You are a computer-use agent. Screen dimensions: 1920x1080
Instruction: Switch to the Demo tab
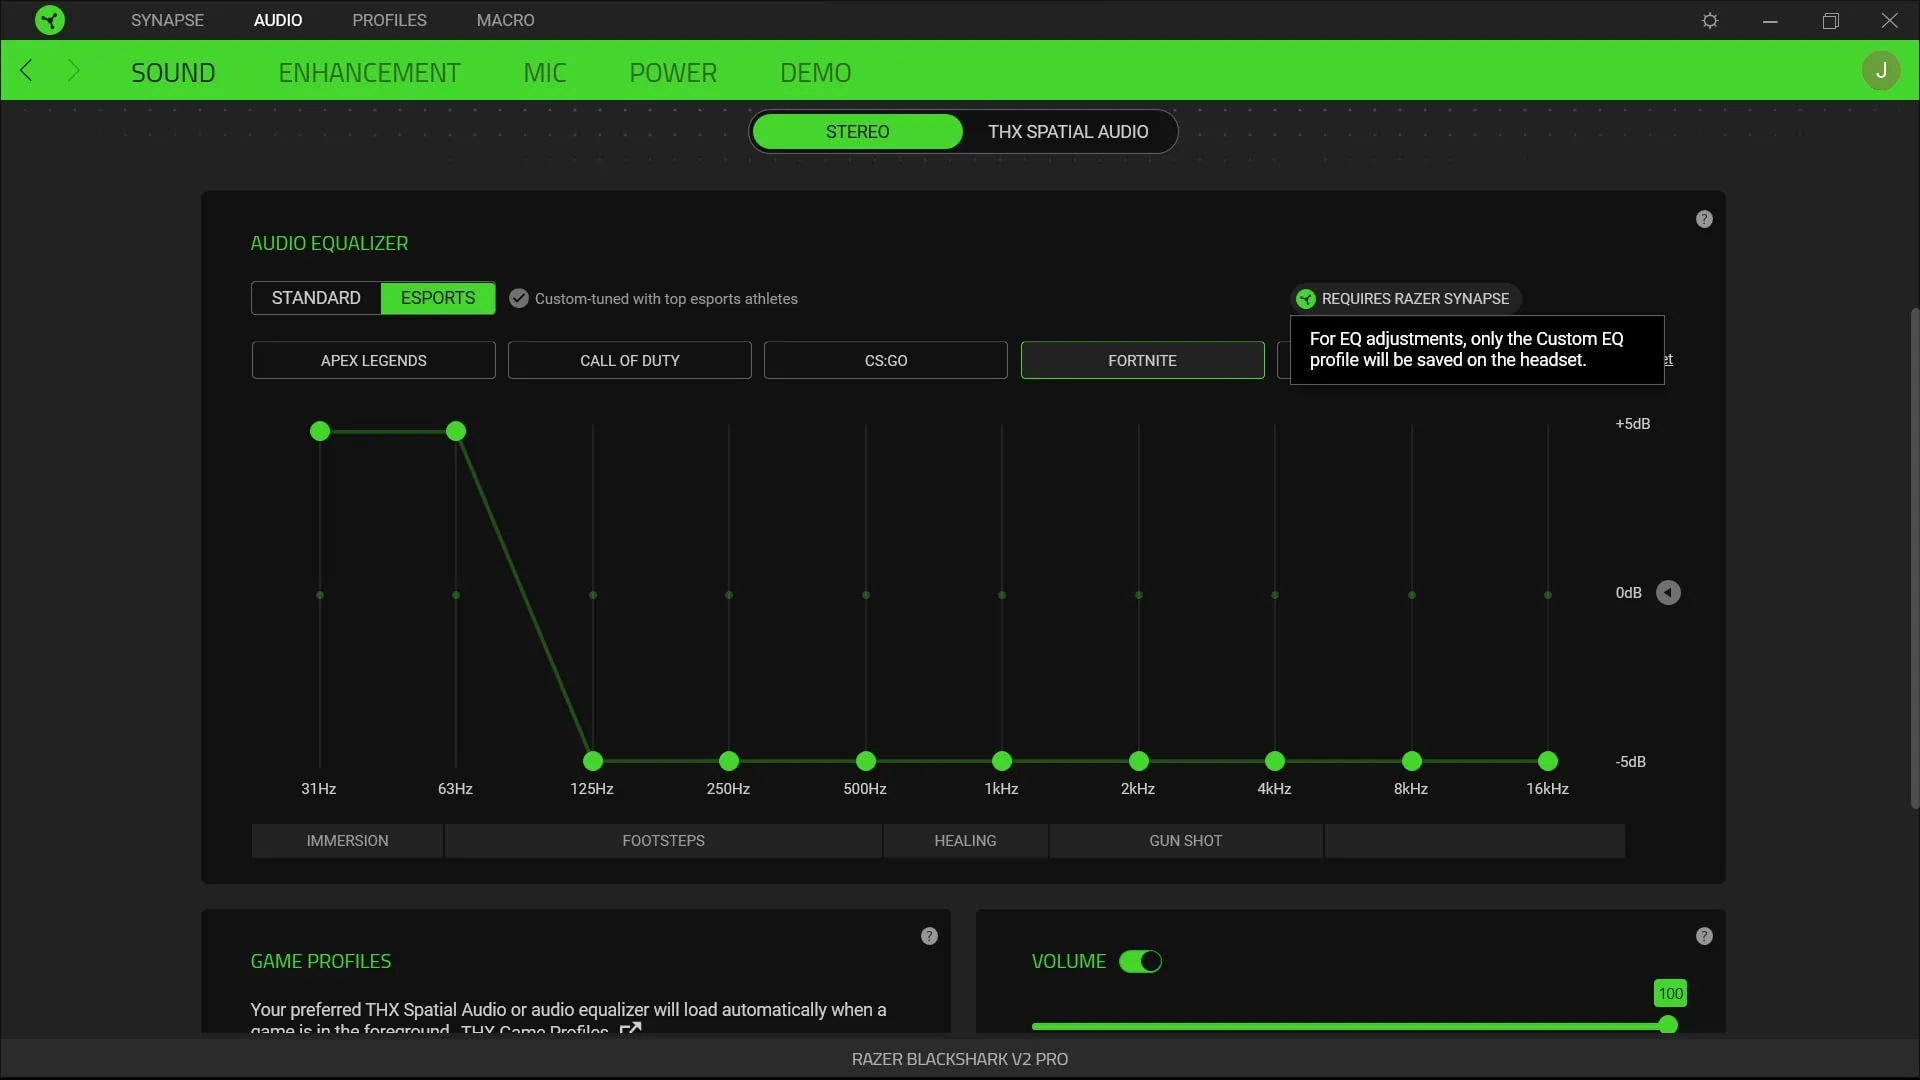(x=816, y=72)
